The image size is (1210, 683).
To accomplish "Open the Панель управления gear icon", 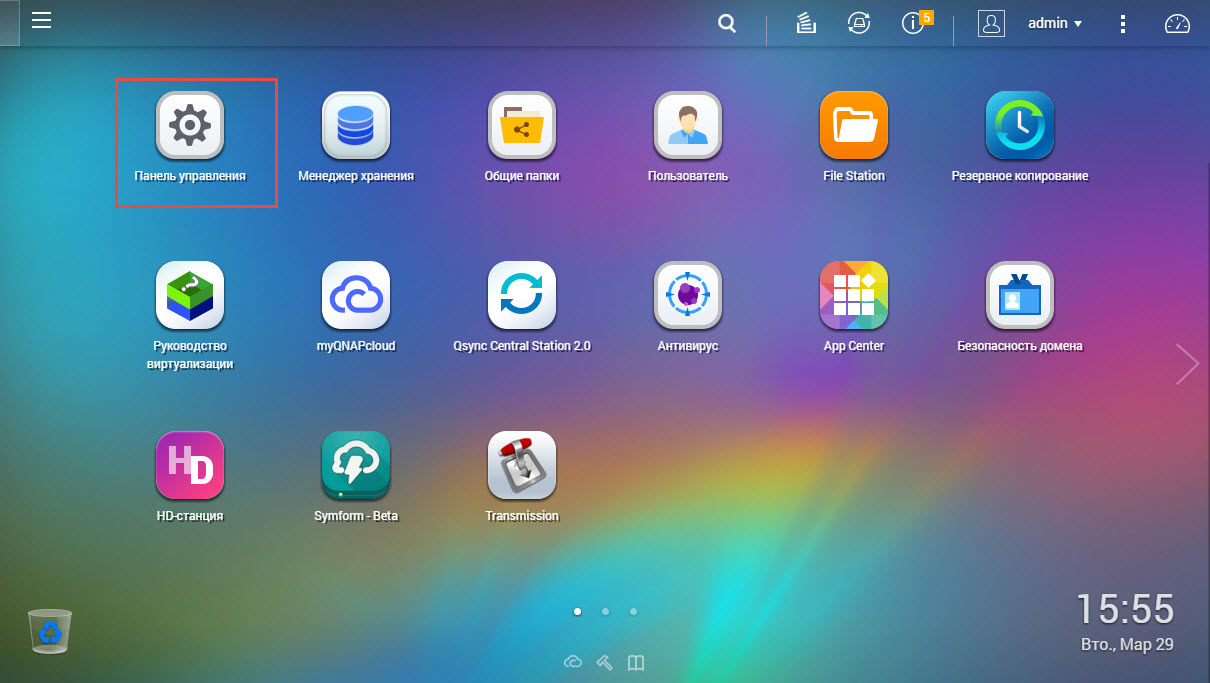I will (190, 125).
